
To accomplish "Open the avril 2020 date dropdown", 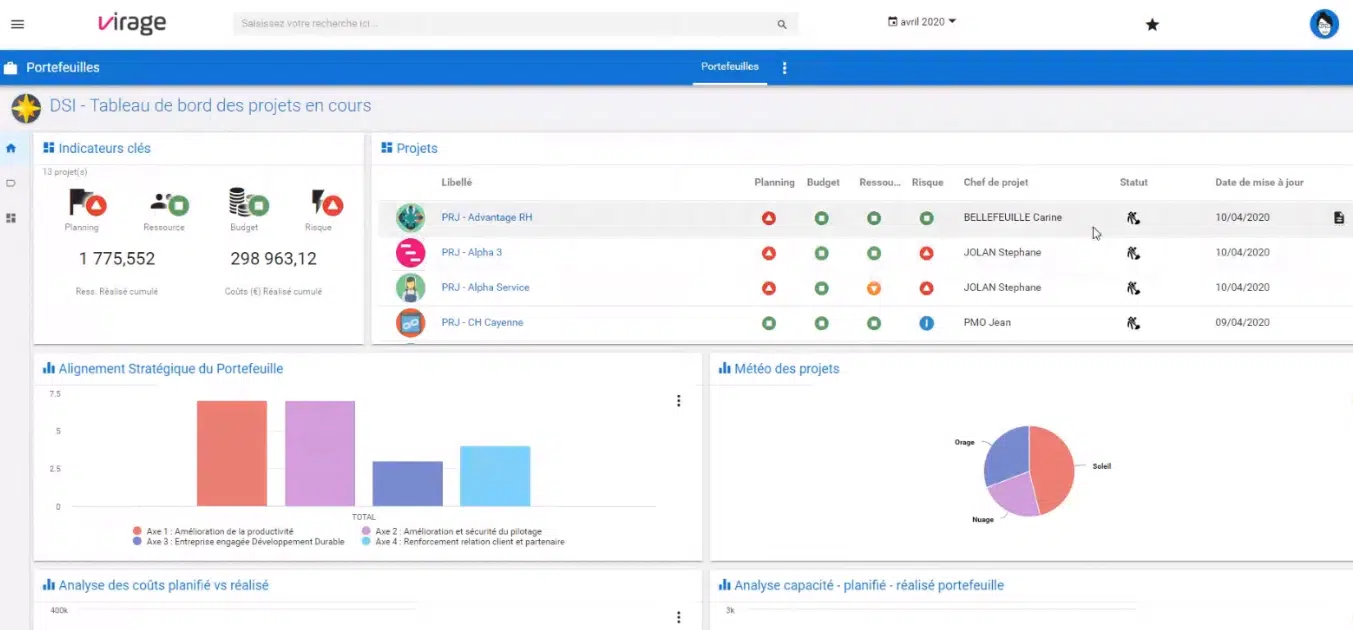I will pos(922,21).
